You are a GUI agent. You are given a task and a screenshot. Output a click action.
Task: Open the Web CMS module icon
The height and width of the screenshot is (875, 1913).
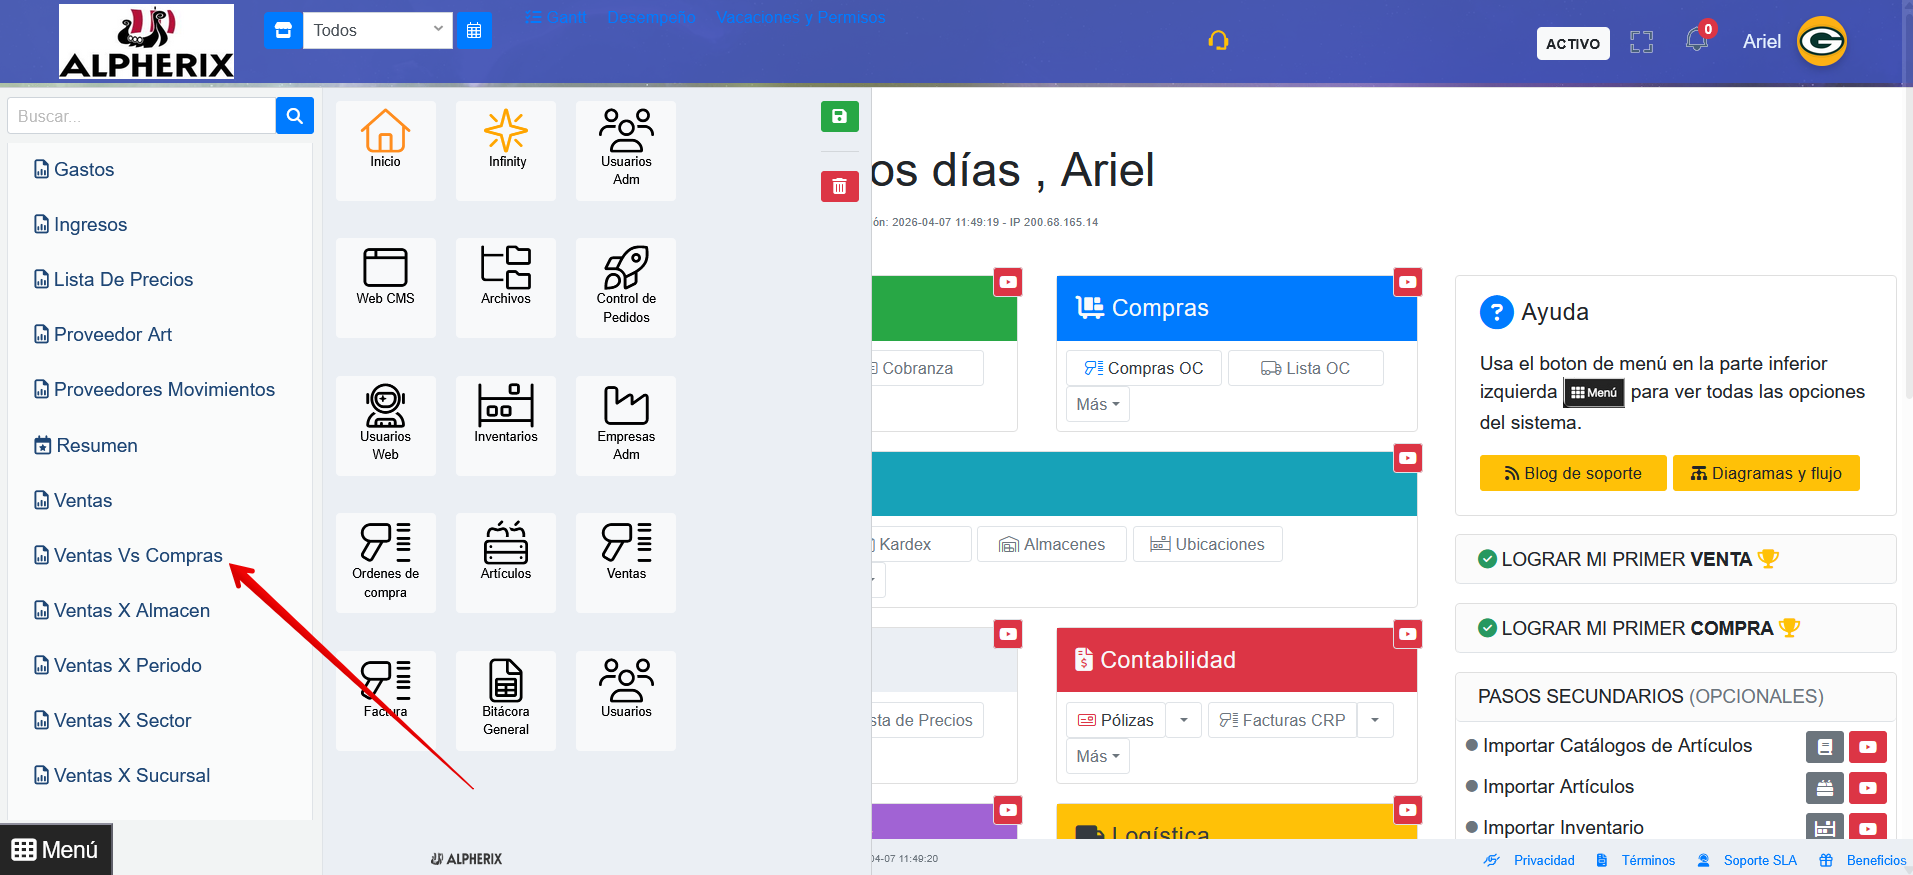385,277
